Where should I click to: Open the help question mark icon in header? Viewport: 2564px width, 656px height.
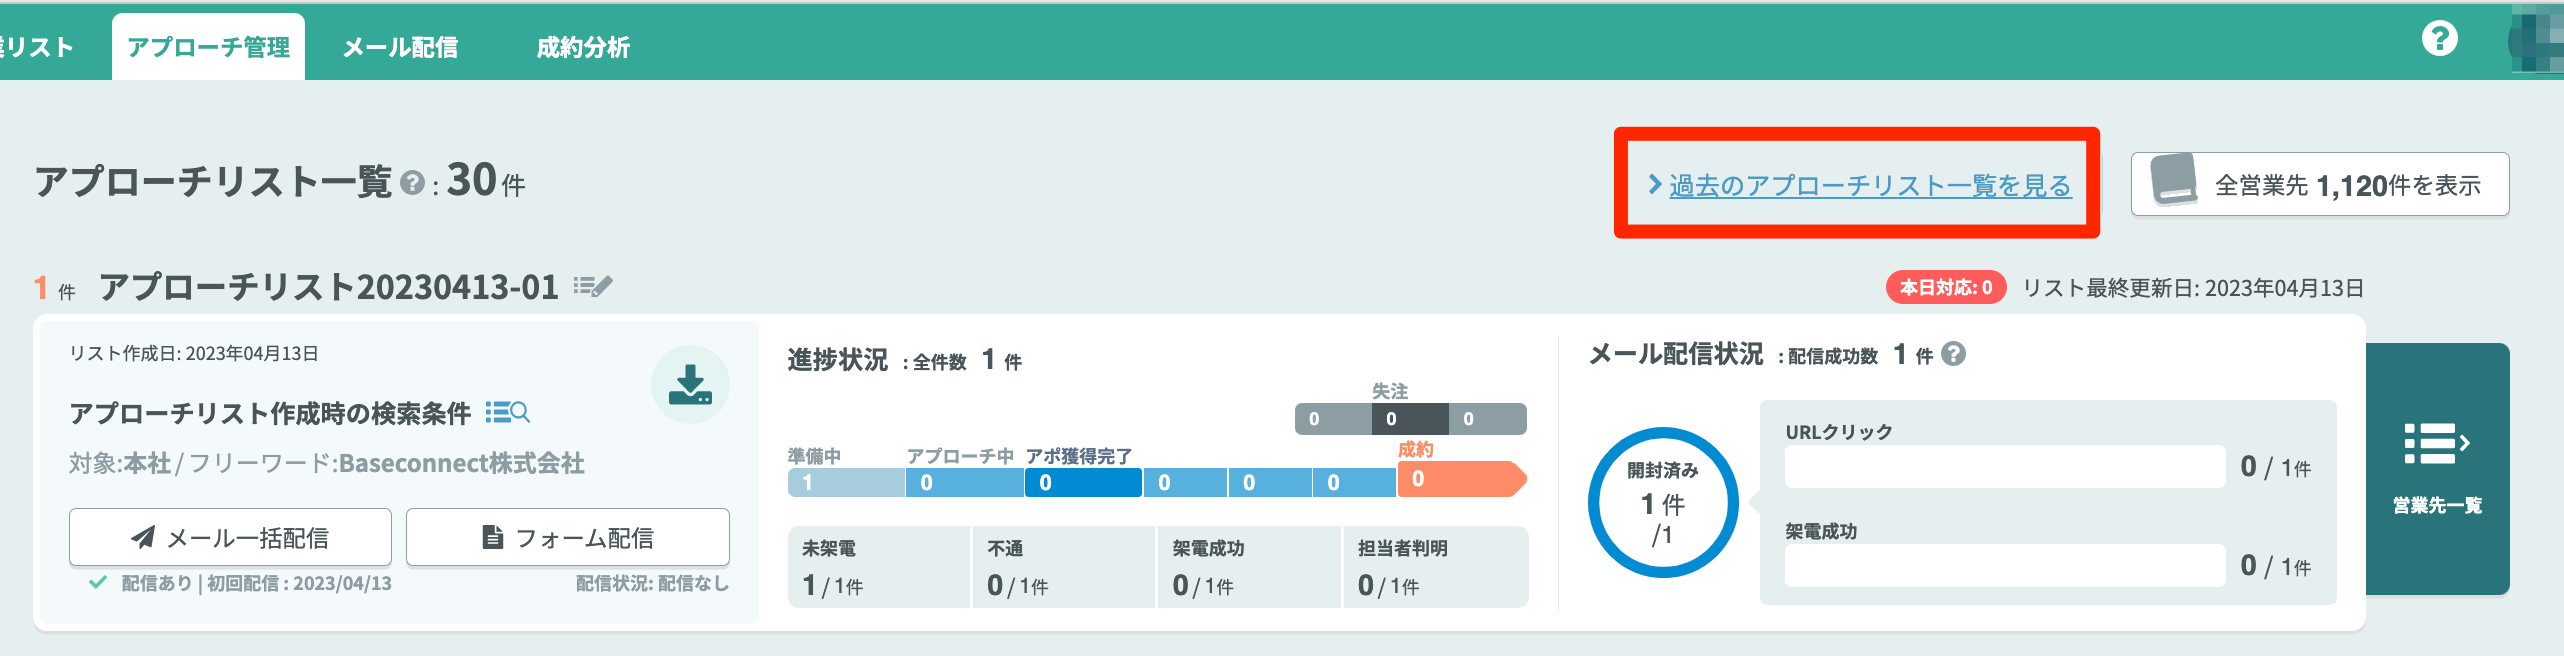point(2439,39)
